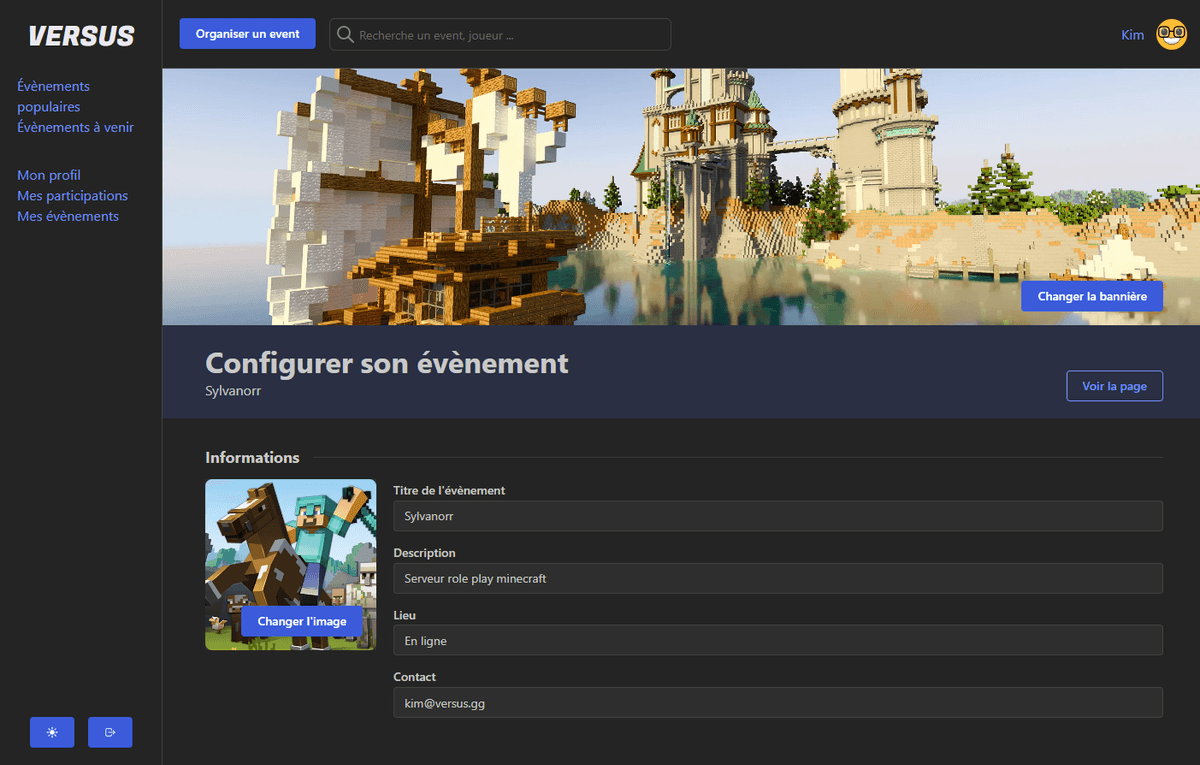The height and width of the screenshot is (765, 1200).
Task: Edit the Lieu field
Action: tap(778, 640)
